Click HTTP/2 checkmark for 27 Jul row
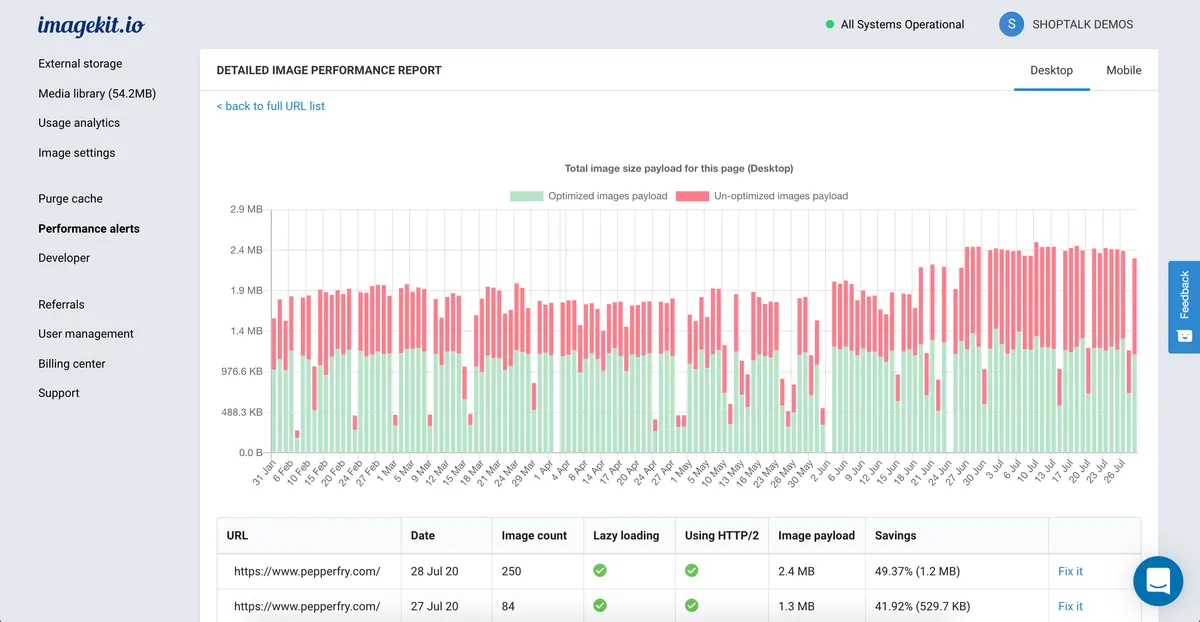 click(691, 606)
